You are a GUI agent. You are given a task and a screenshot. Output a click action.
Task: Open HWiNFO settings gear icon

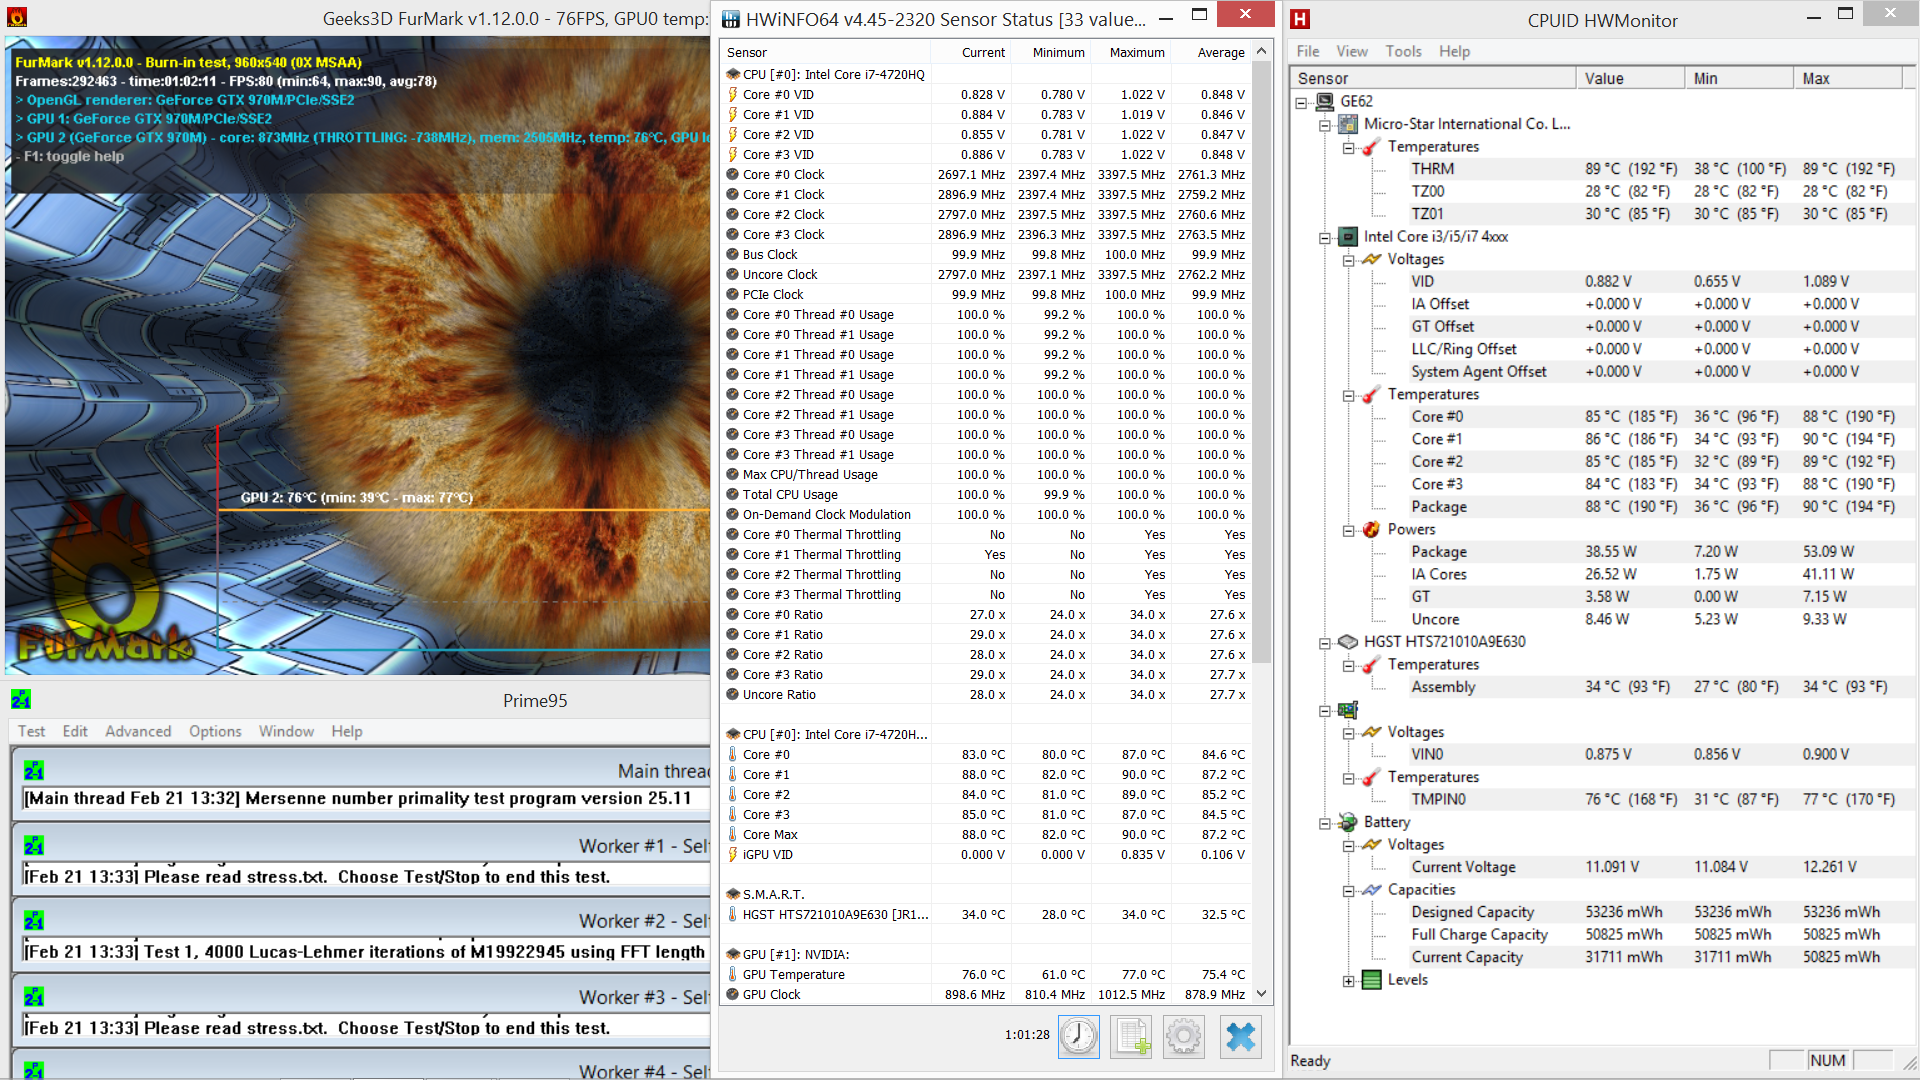[x=1184, y=1036]
